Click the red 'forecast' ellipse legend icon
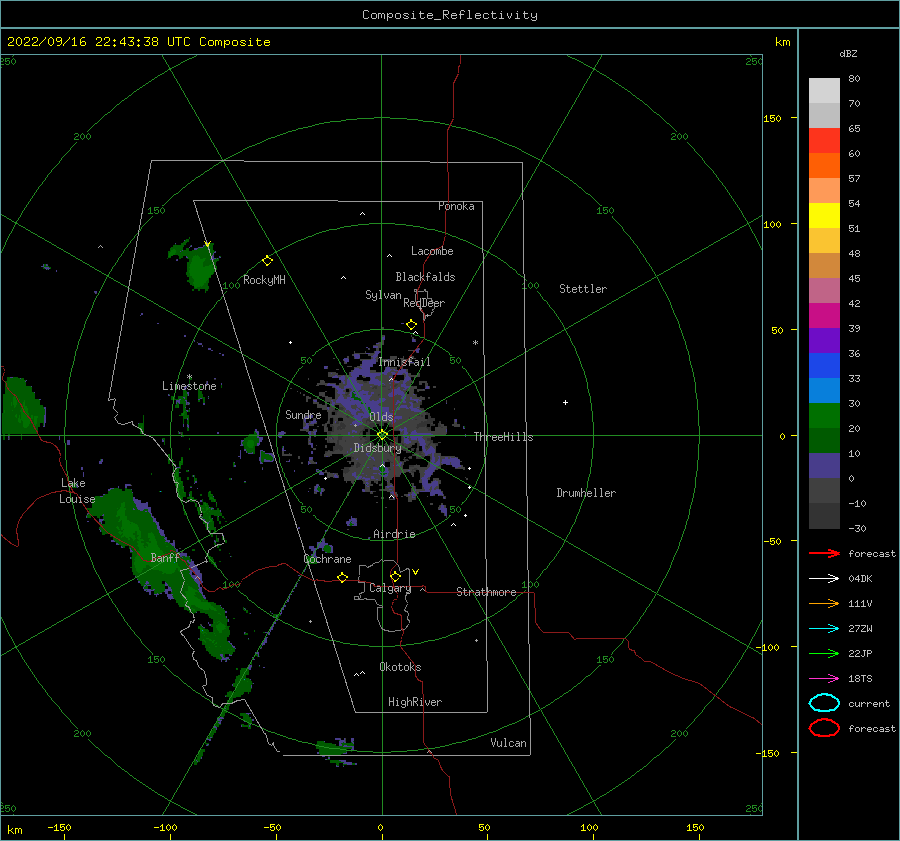 [824, 728]
